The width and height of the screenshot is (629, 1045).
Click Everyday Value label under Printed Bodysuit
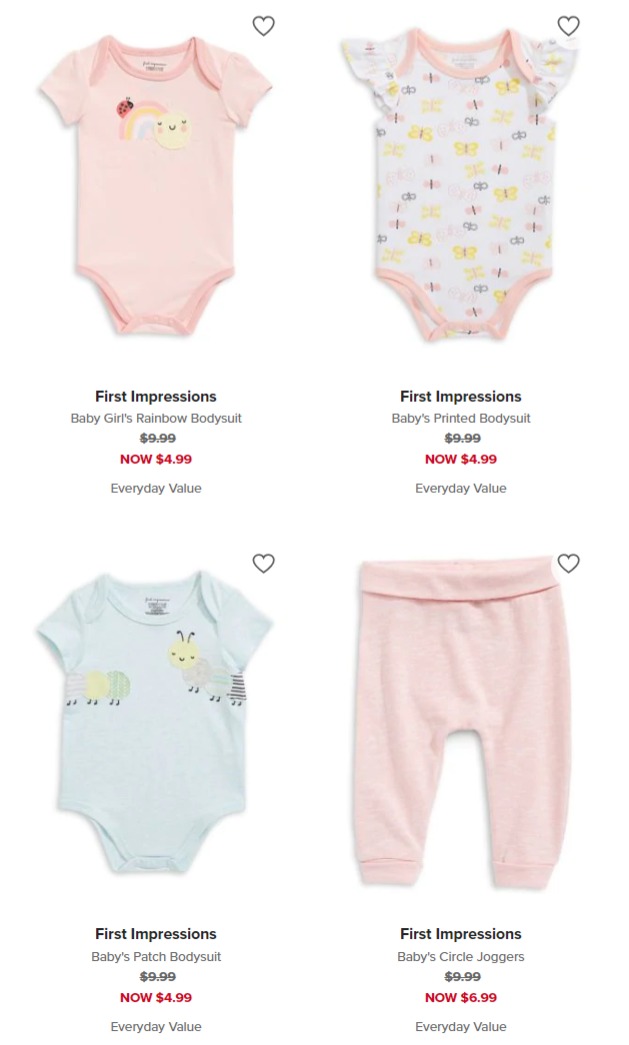coord(461,489)
